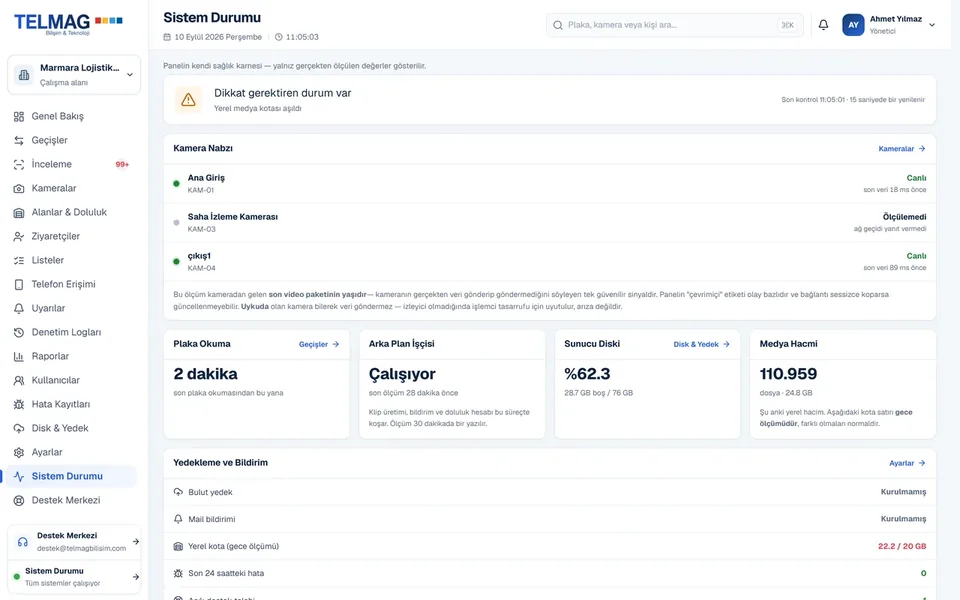960x600 pixels.
Task: Click the search magnifier icon
Action: coord(558,25)
